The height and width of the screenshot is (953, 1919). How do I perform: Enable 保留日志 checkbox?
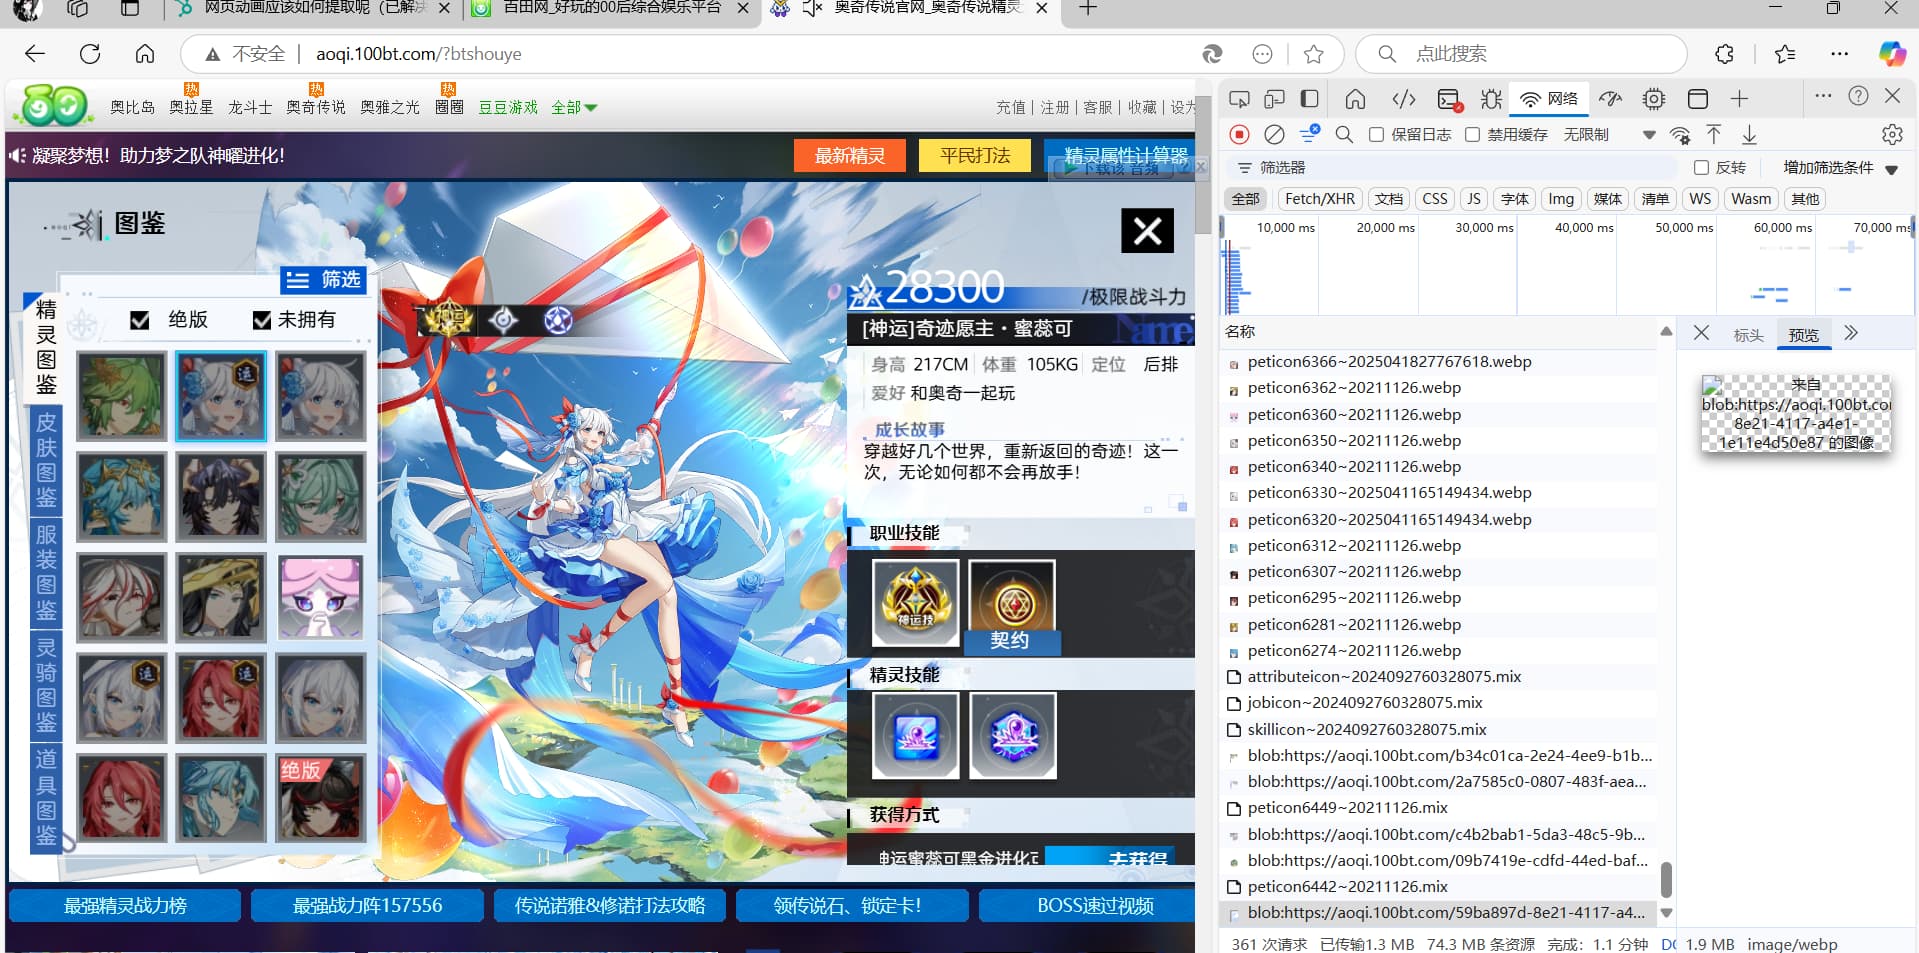pyautogui.click(x=1377, y=134)
